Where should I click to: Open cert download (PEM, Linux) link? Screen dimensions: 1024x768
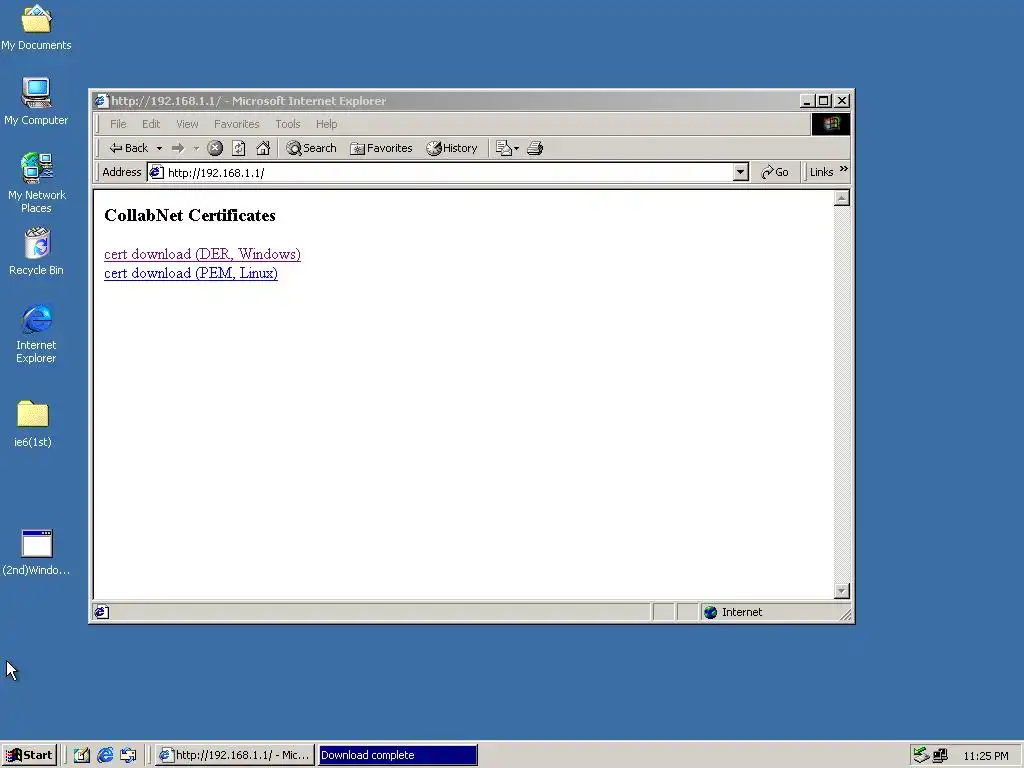pos(191,273)
